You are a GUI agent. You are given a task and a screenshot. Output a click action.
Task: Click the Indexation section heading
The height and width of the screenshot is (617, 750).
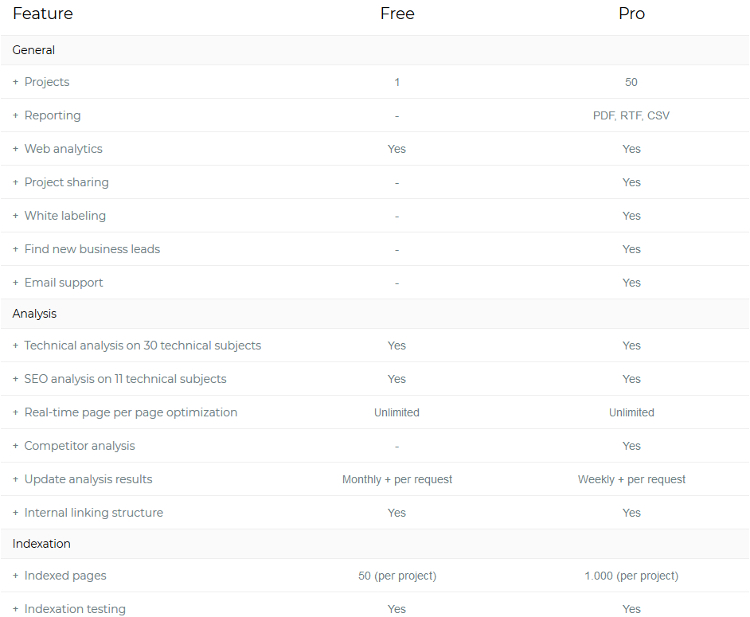tap(41, 544)
